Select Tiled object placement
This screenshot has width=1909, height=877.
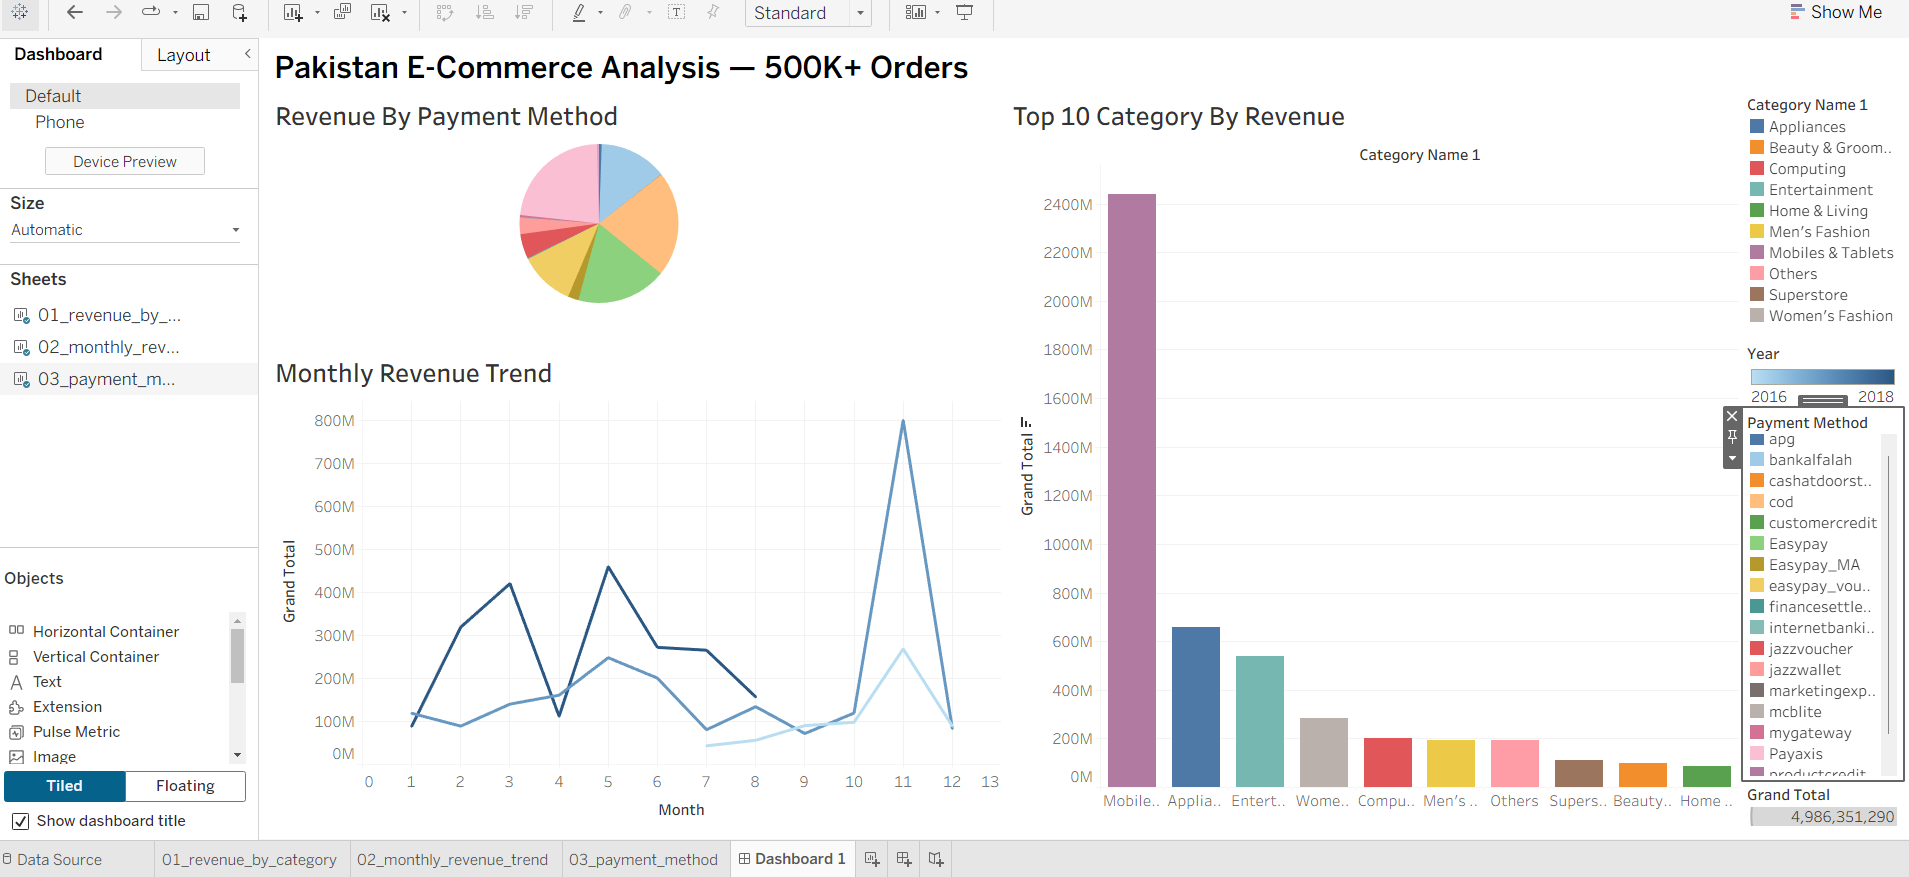[x=65, y=786]
